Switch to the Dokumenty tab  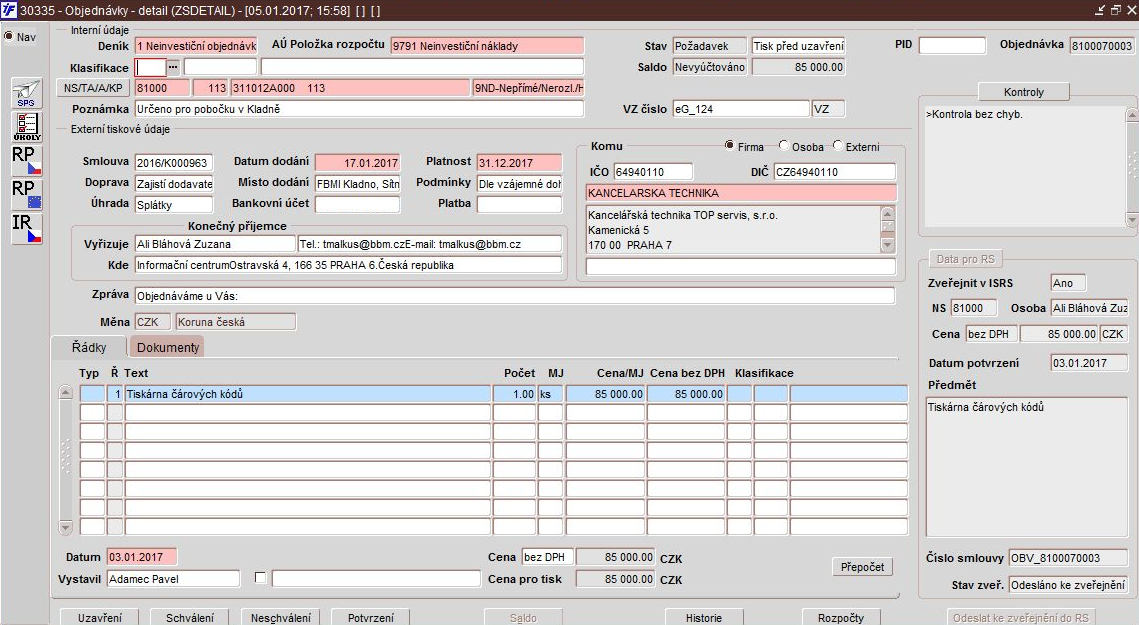coord(168,347)
